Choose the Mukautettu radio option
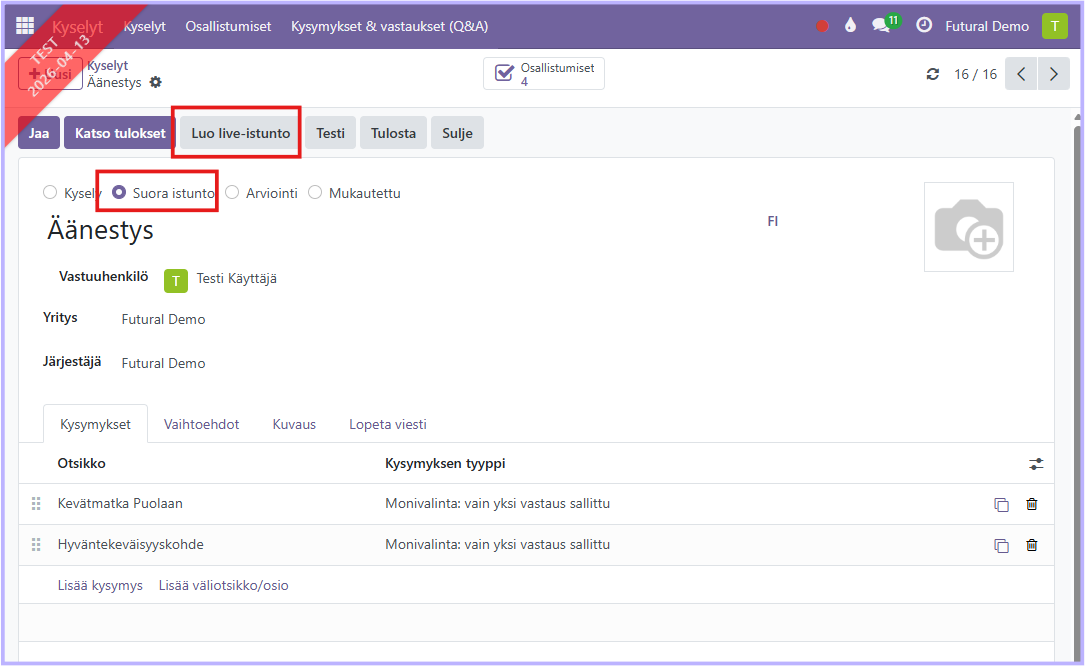This screenshot has height=666, width=1085. coord(315,193)
